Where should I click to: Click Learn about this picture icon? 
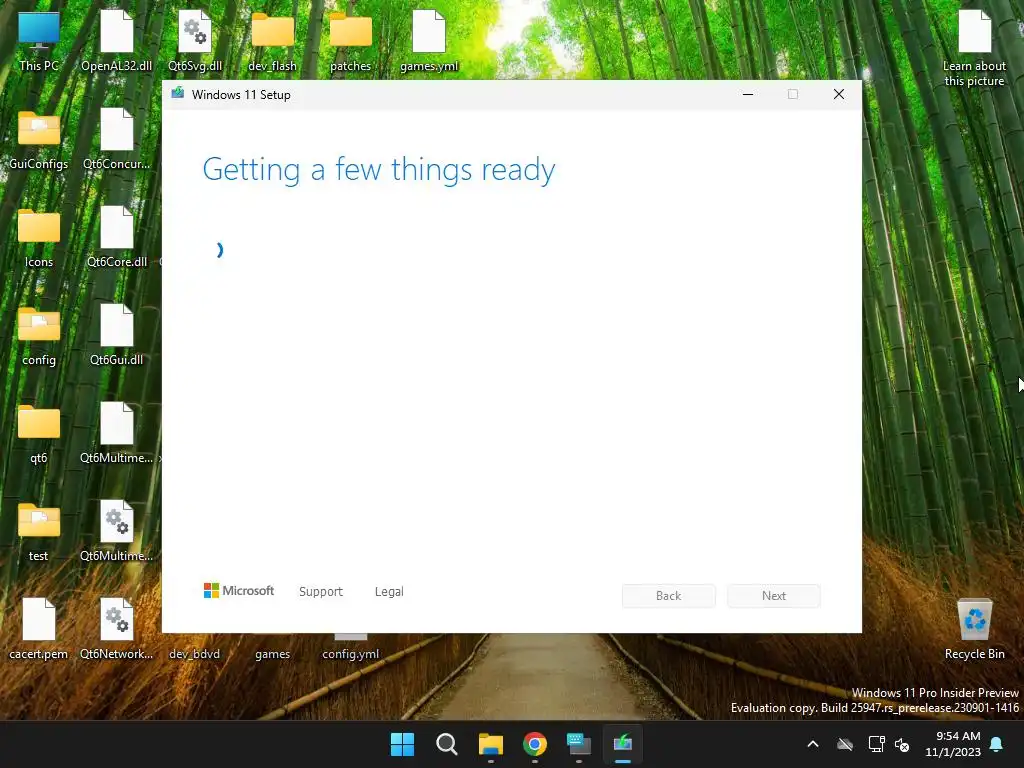974,48
